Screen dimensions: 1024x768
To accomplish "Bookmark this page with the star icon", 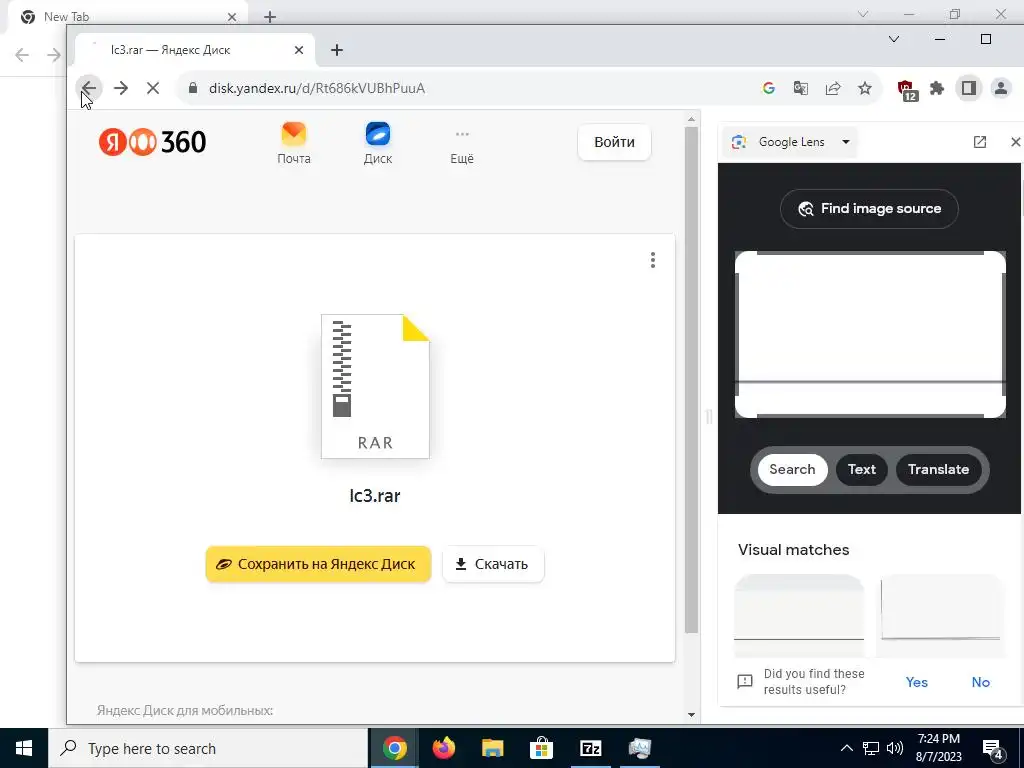I will pos(865,88).
